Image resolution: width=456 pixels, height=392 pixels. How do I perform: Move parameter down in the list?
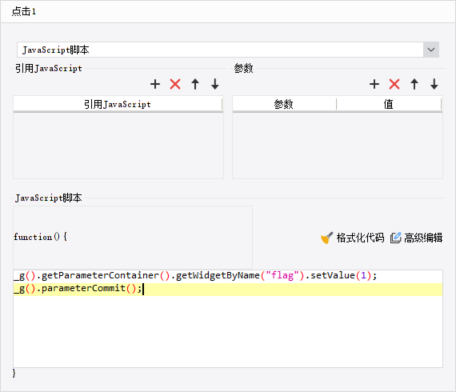tap(434, 84)
